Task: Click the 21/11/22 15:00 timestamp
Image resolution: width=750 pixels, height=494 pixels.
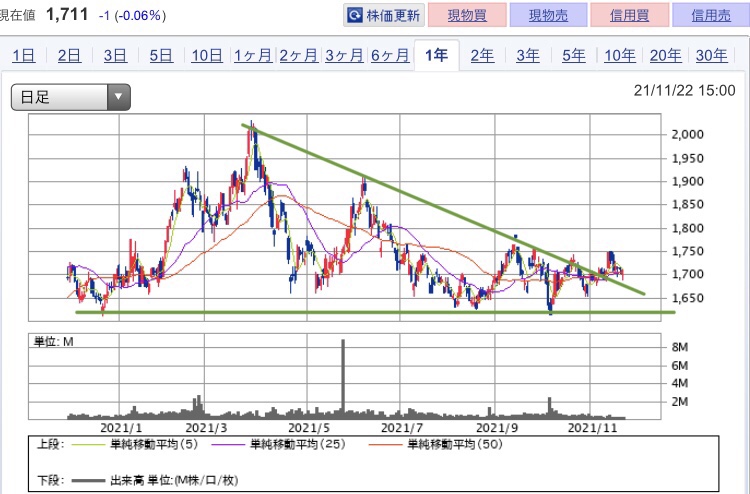Action: (x=684, y=90)
